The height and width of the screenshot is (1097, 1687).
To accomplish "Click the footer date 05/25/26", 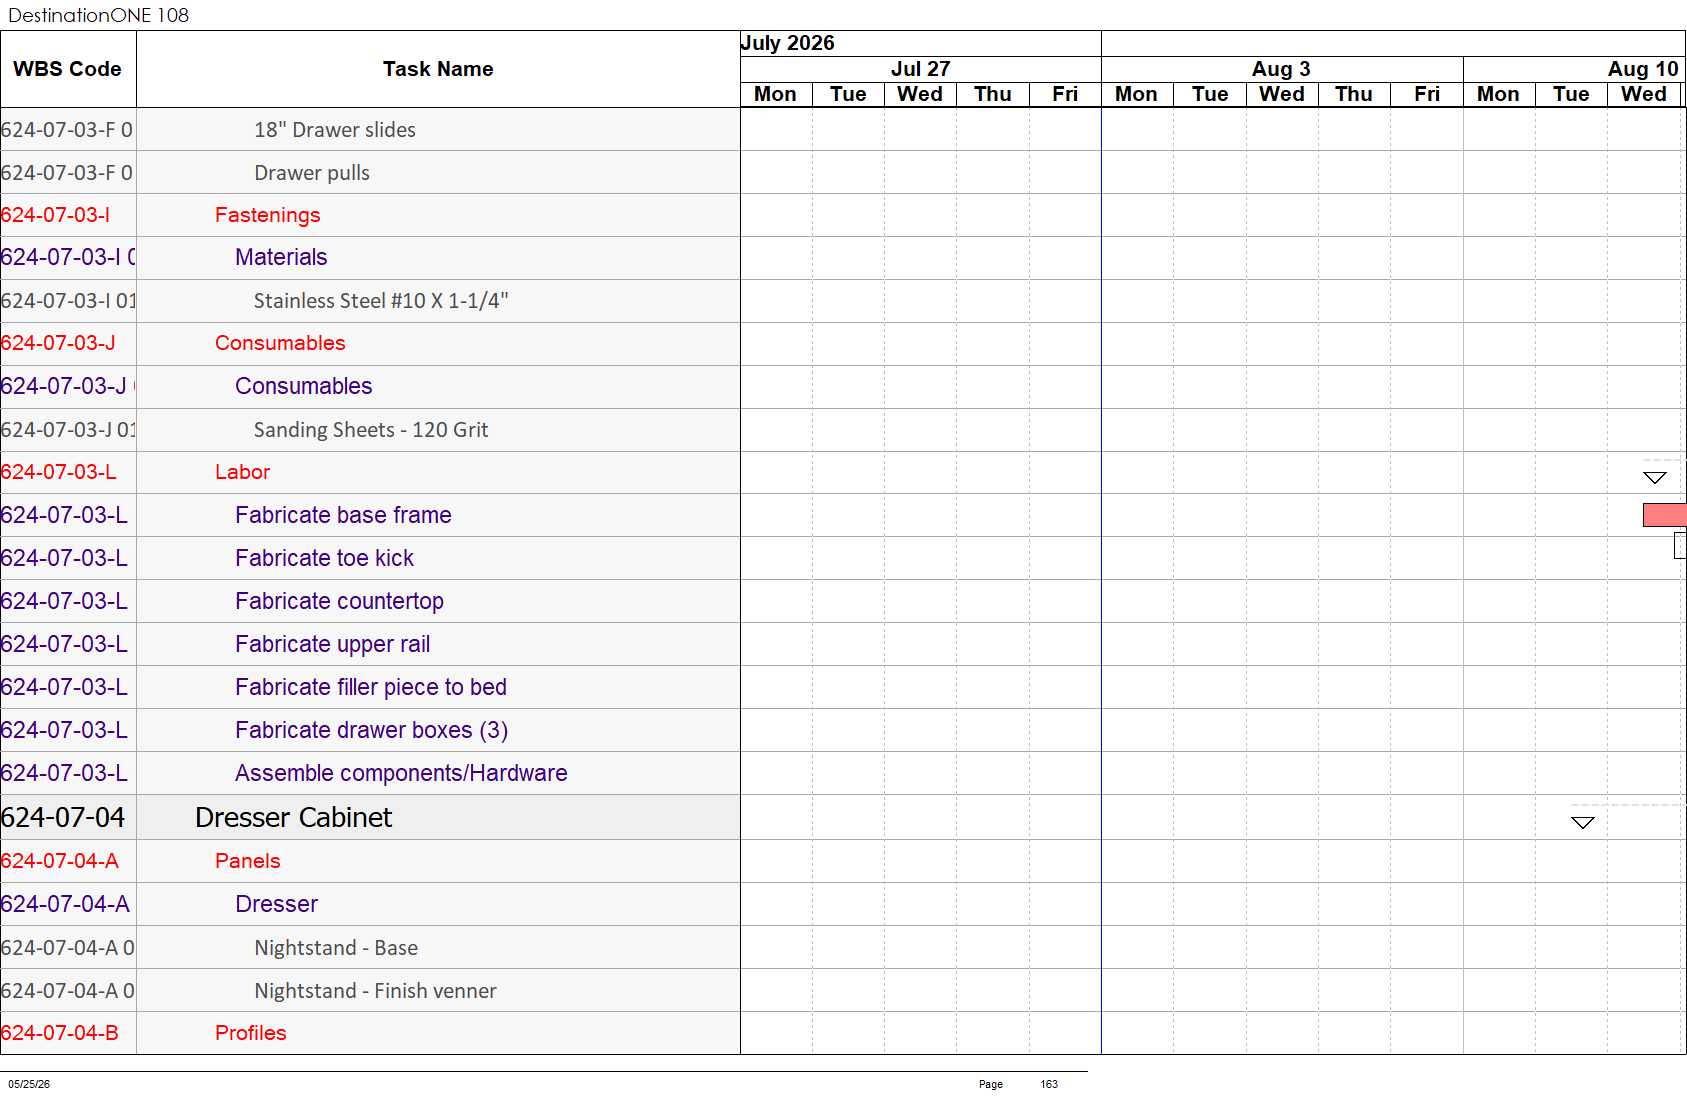I will coord(29,1084).
